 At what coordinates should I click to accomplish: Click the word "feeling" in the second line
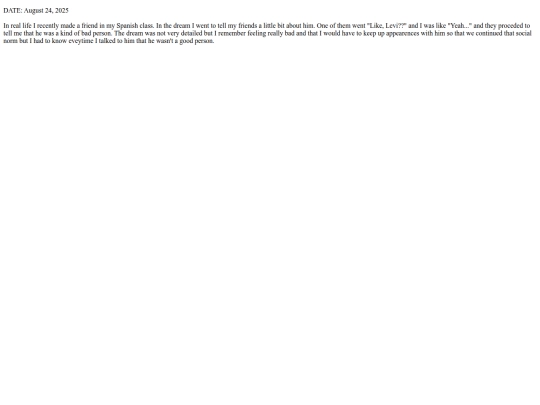coord(257,33)
